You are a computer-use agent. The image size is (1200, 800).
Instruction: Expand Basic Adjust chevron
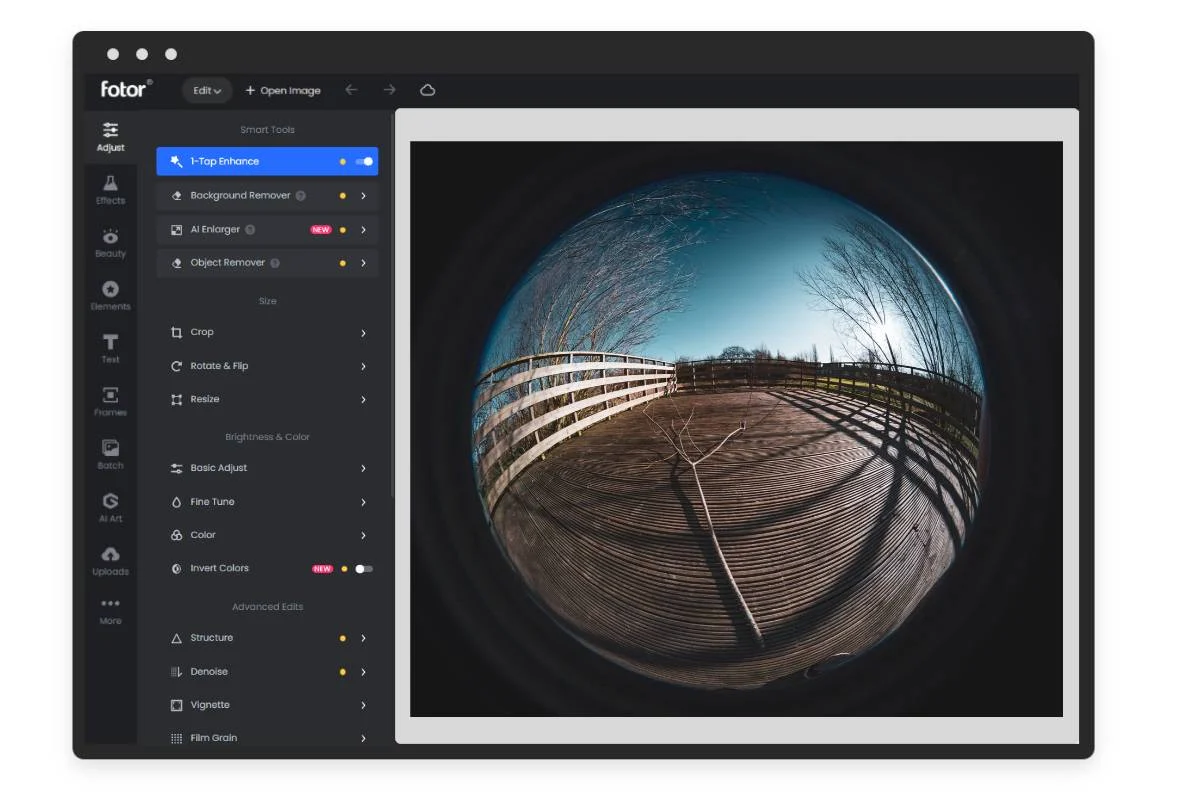363,468
